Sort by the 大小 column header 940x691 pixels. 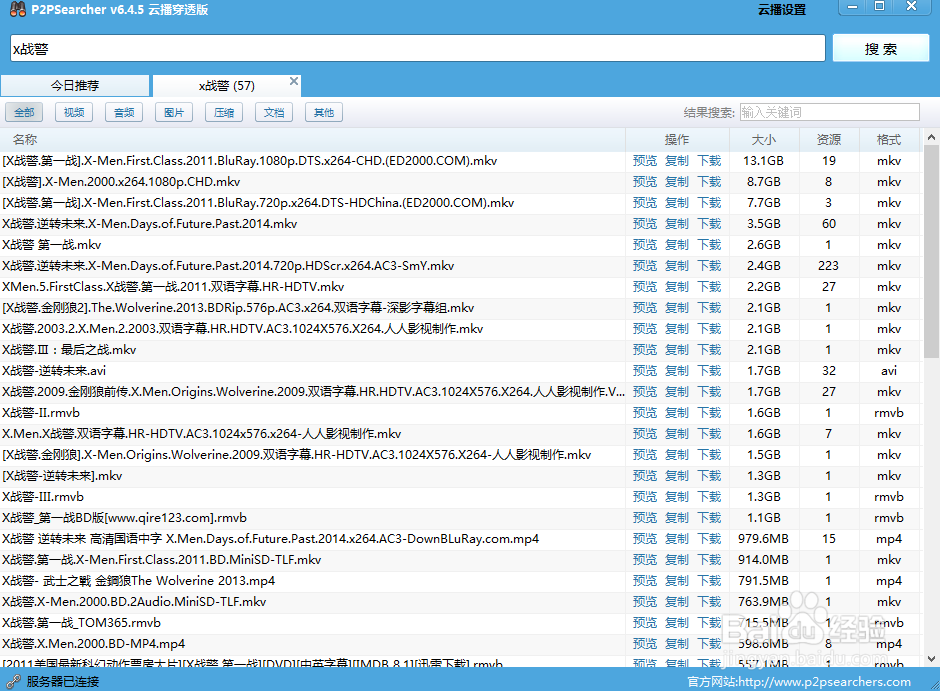click(764, 140)
